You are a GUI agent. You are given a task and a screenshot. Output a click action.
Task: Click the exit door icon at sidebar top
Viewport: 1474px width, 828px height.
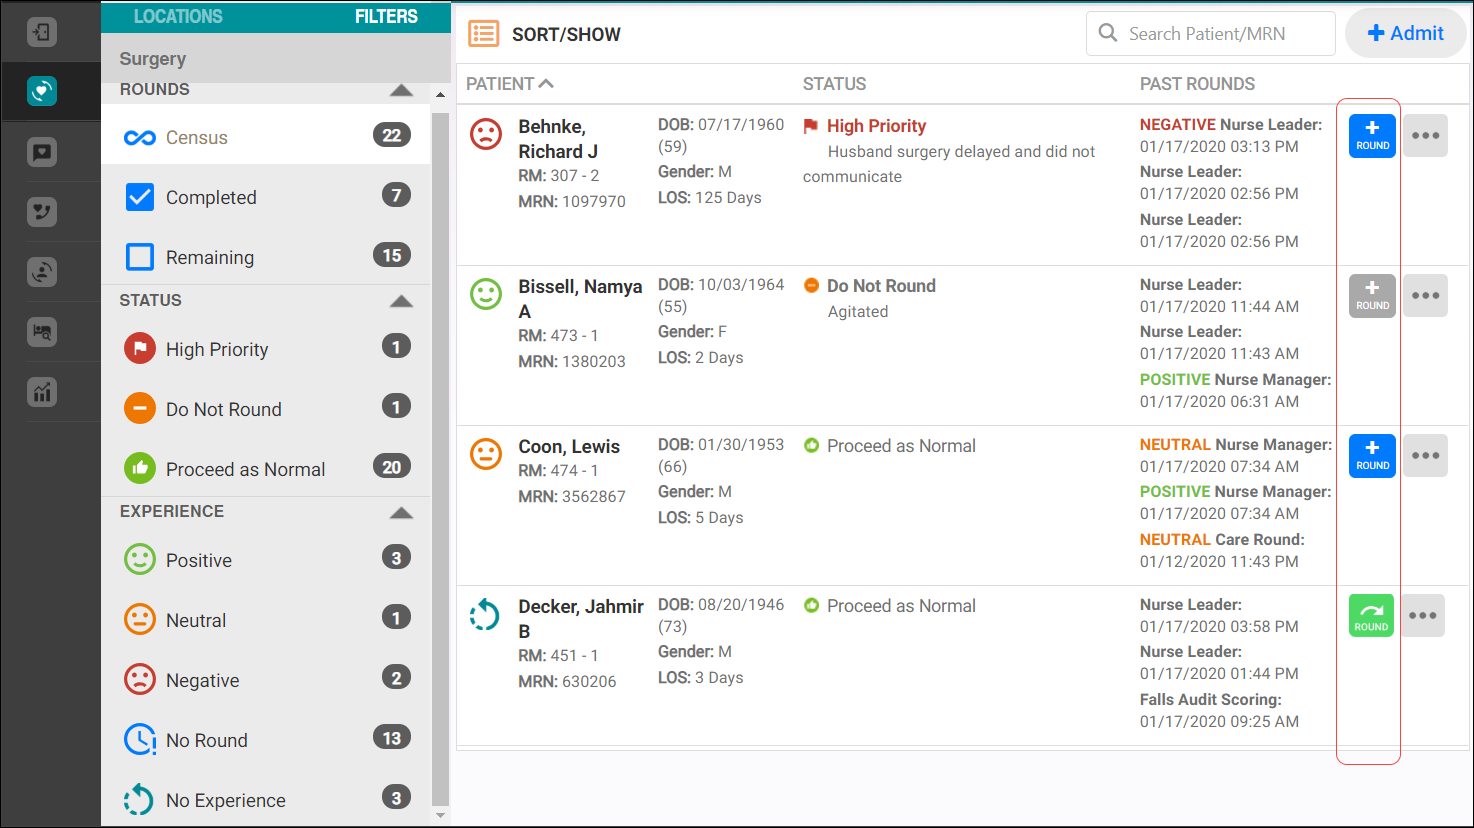tap(42, 32)
